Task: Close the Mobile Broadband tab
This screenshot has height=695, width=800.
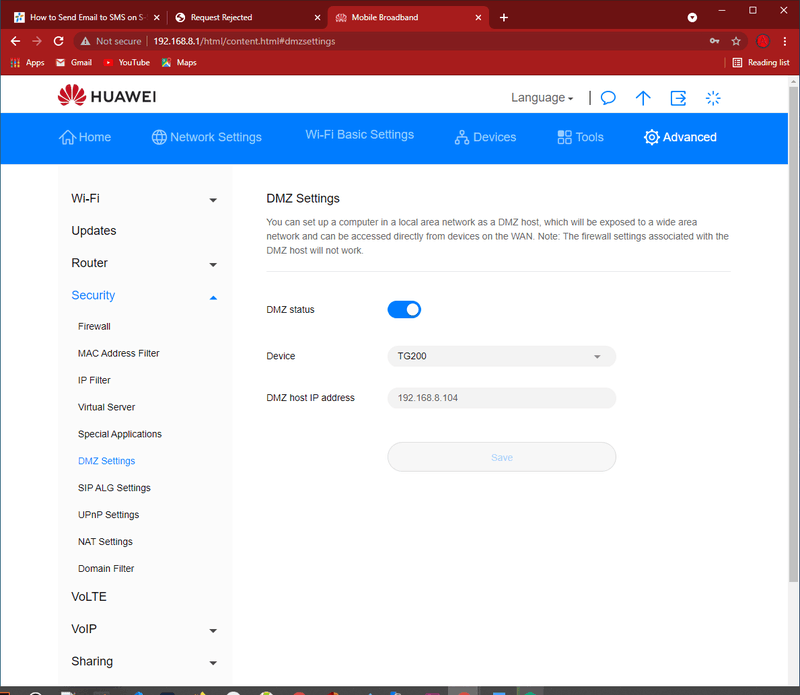Action: (478, 17)
